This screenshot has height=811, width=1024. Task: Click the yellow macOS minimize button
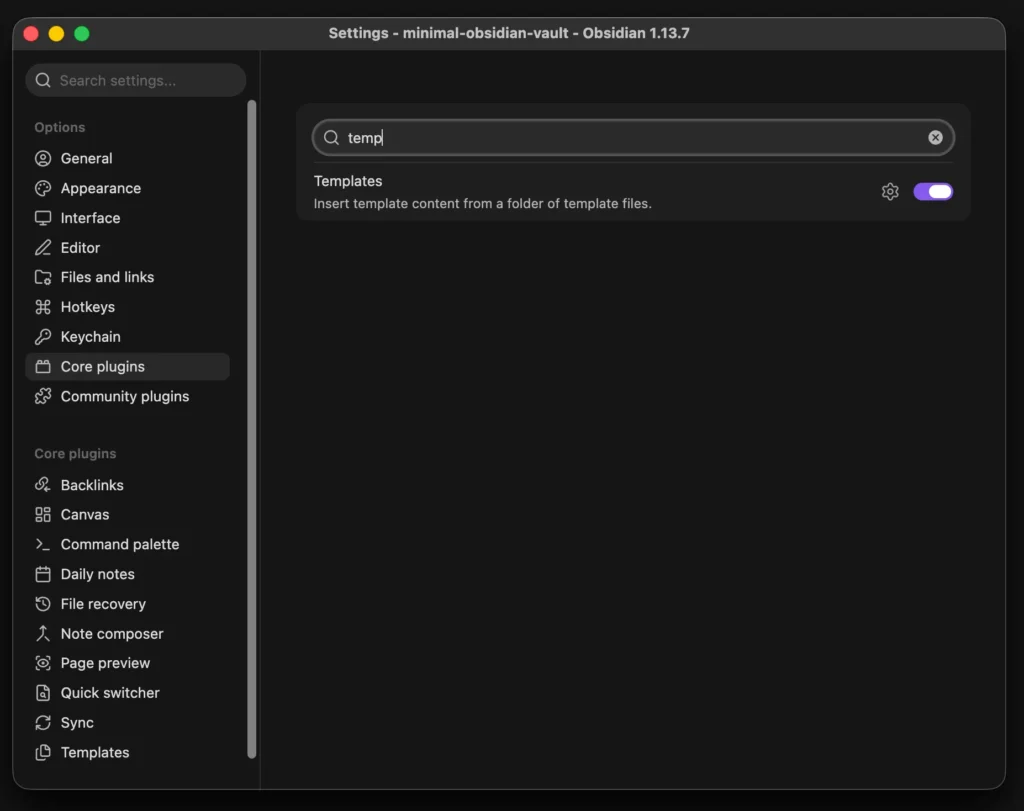[56, 33]
